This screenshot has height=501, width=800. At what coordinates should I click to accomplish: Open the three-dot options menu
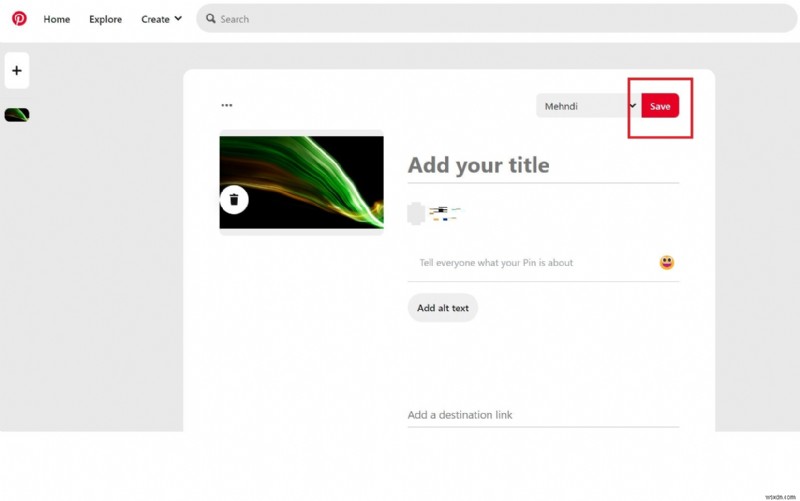click(x=227, y=105)
